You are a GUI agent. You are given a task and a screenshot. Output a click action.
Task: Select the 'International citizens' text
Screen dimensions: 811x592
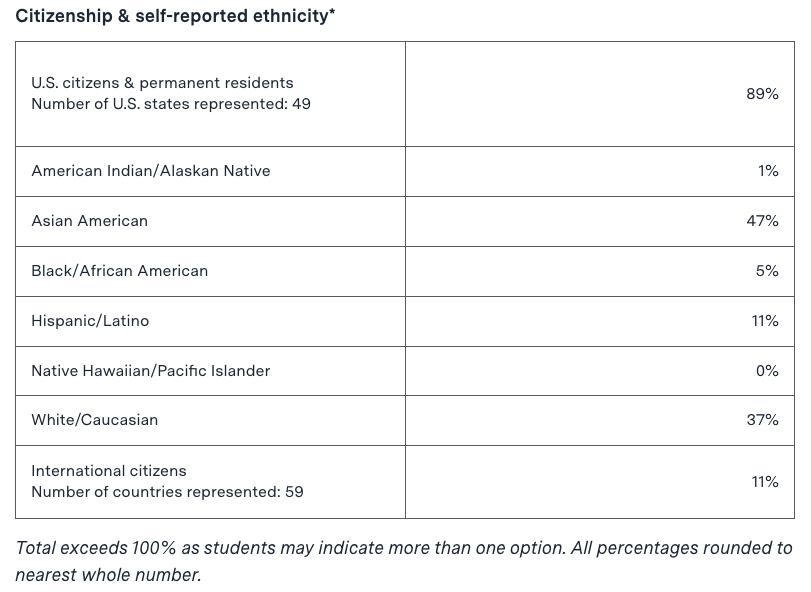[x=109, y=471]
